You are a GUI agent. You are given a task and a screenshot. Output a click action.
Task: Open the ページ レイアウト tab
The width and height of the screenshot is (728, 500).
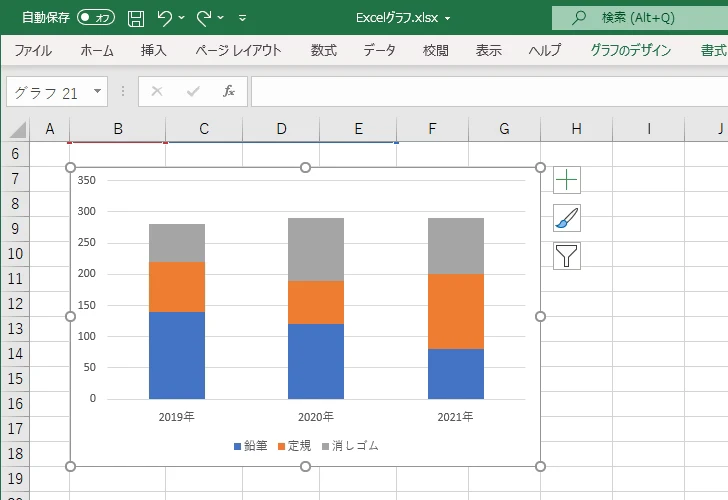point(238,50)
